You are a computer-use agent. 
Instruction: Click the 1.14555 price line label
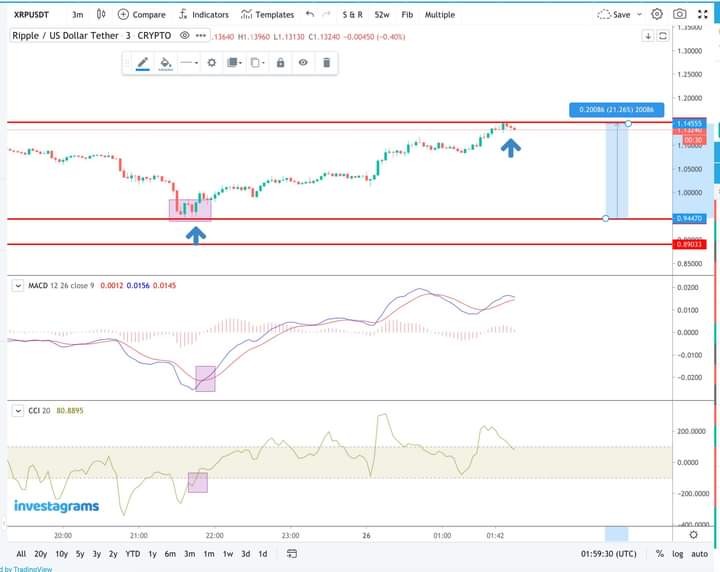point(689,123)
